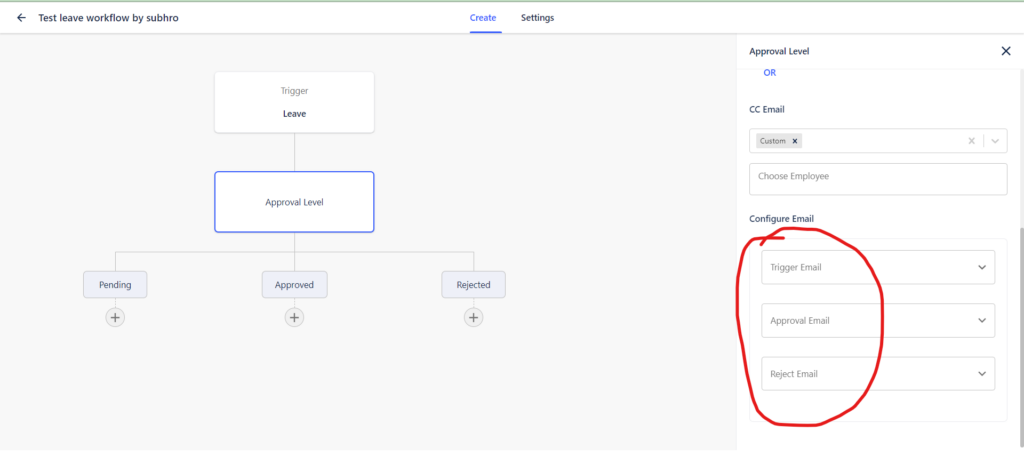Select the Trigger Leave node
This screenshot has width=1024, height=456.
tap(295, 103)
